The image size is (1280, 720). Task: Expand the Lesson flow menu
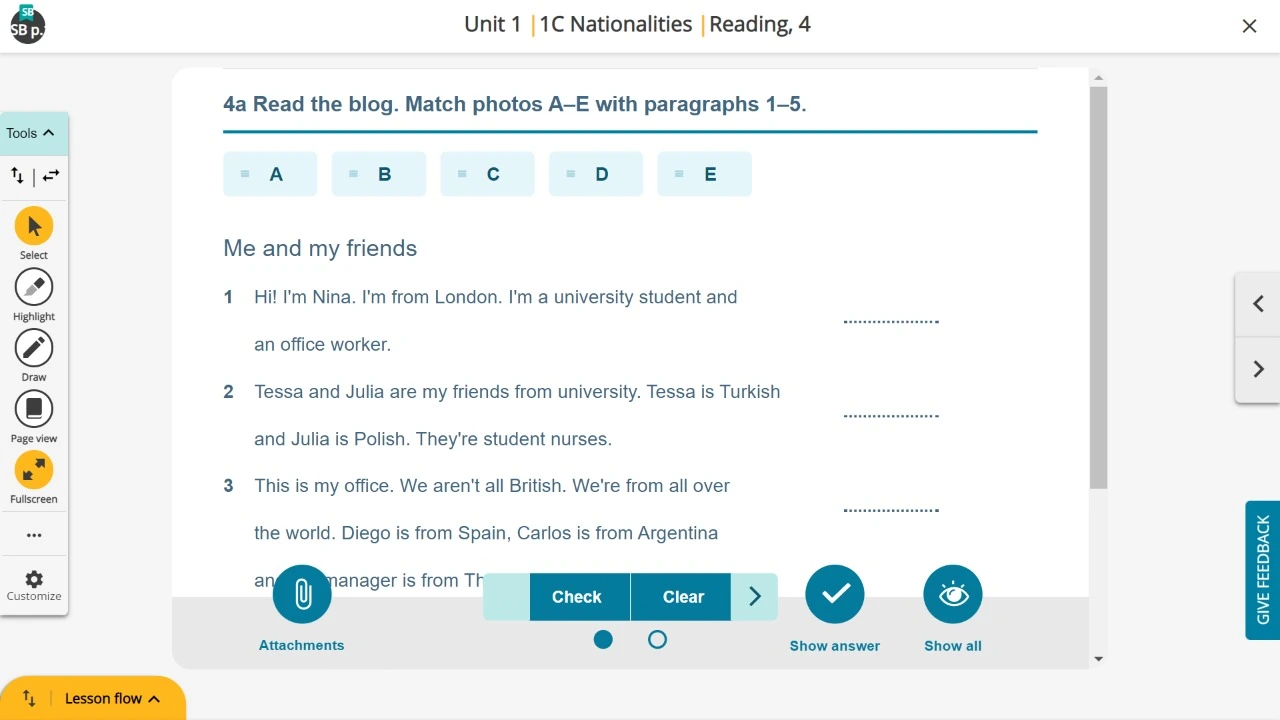[x=110, y=698]
